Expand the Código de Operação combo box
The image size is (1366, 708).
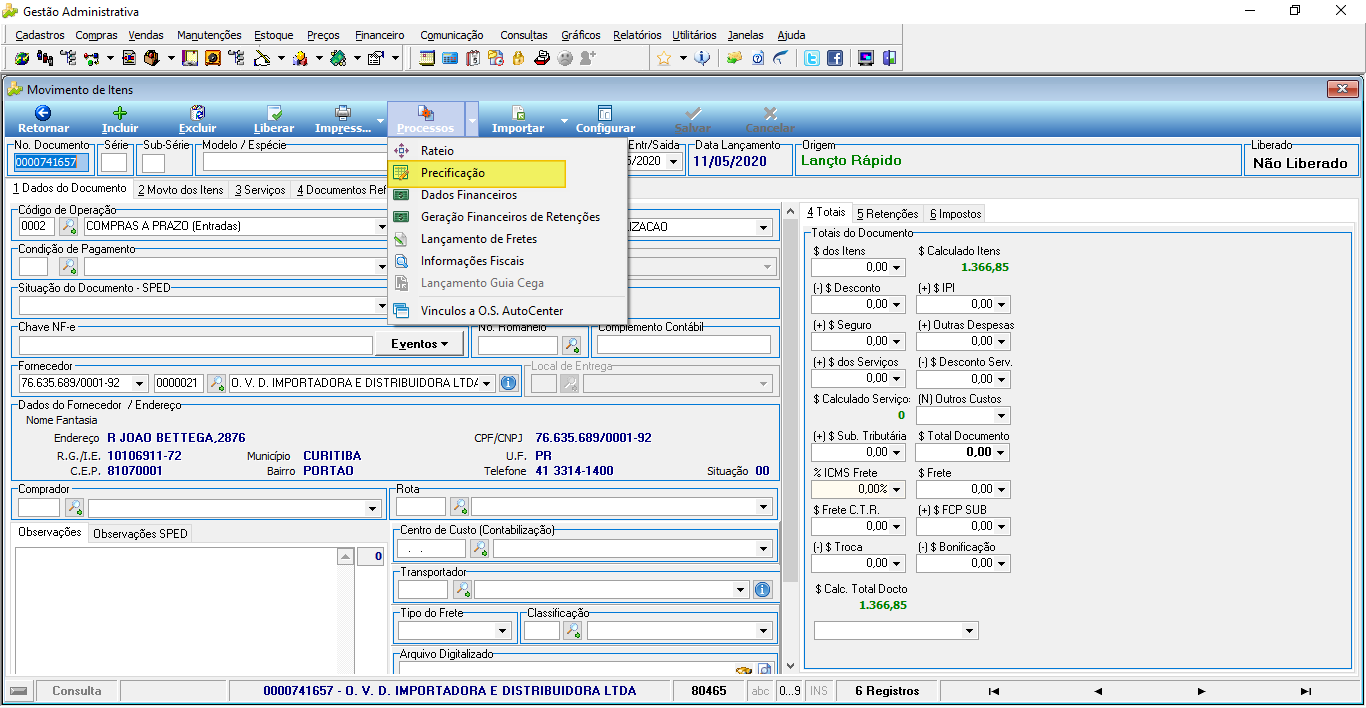click(x=381, y=227)
